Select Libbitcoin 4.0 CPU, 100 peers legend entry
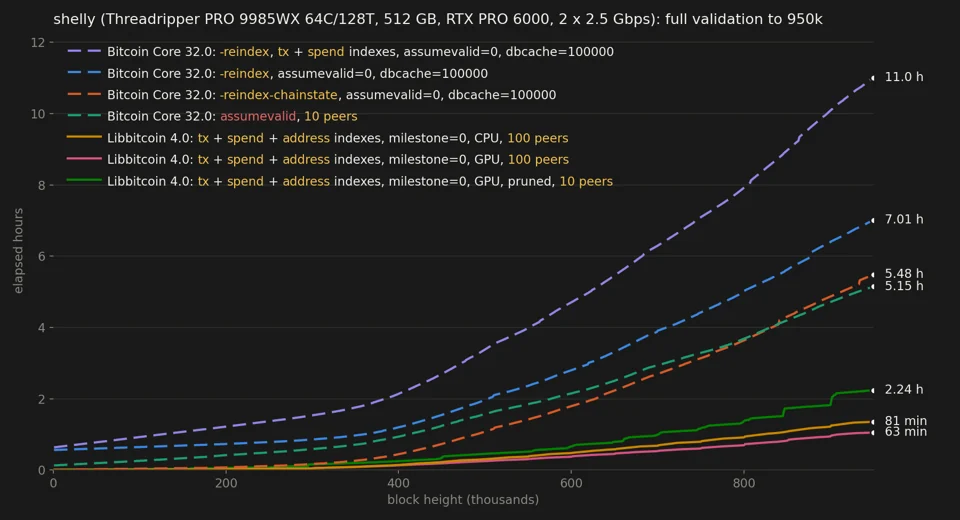 (x=337, y=138)
